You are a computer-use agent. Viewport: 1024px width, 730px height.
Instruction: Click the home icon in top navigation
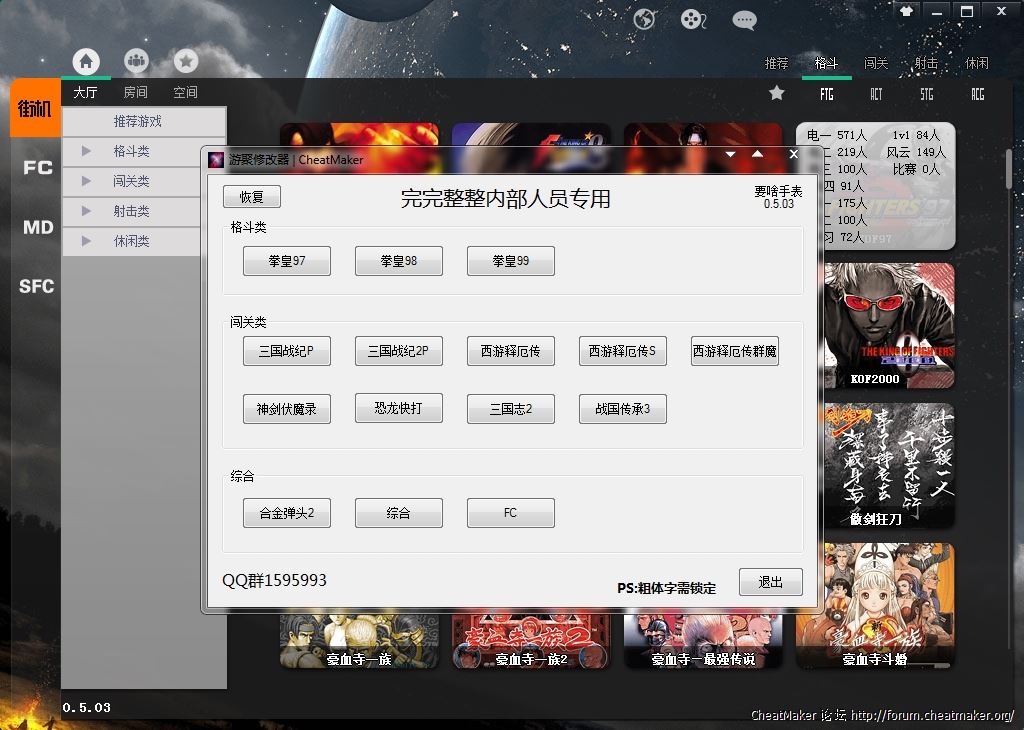[86, 61]
